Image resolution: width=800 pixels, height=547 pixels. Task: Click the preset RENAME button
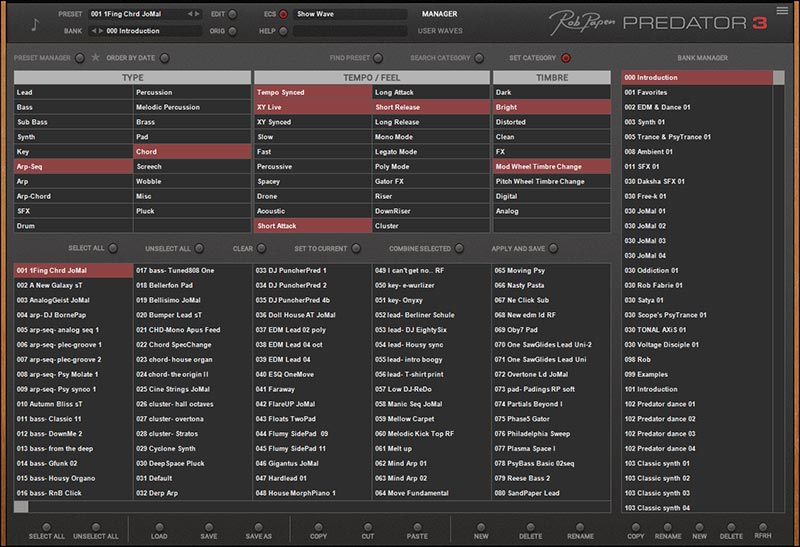[x=580, y=527]
